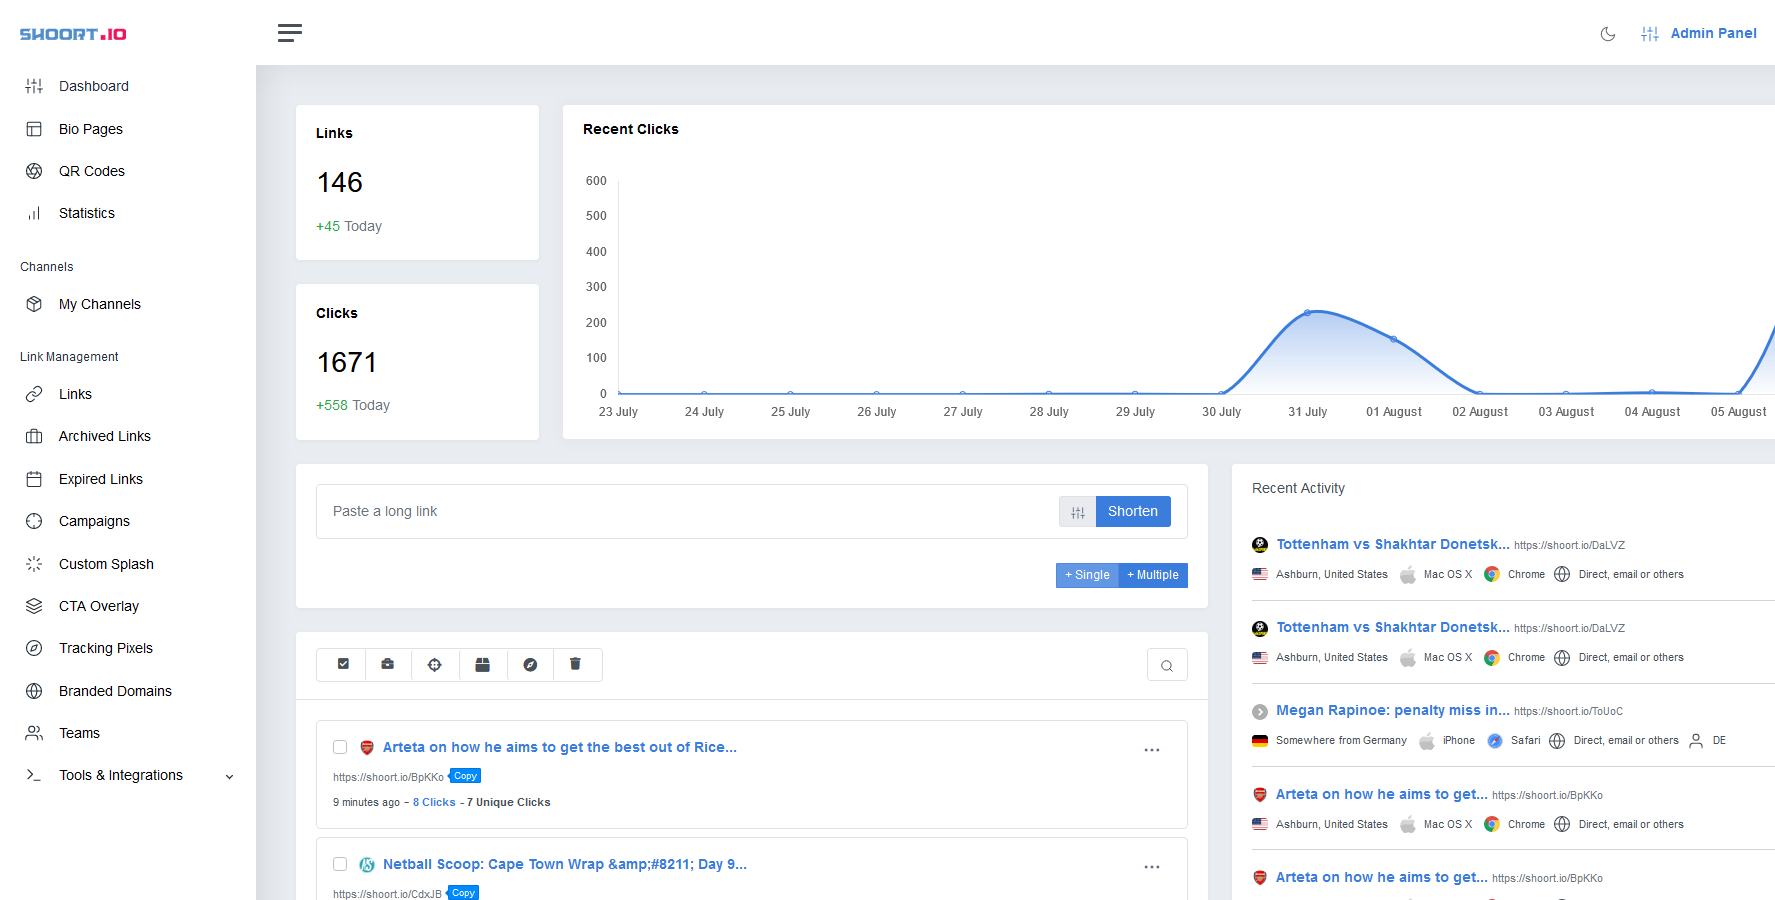Viewport: 1775px width, 900px height.
Task: Open the Archived Links section
Action: click(x=105, y=435)
